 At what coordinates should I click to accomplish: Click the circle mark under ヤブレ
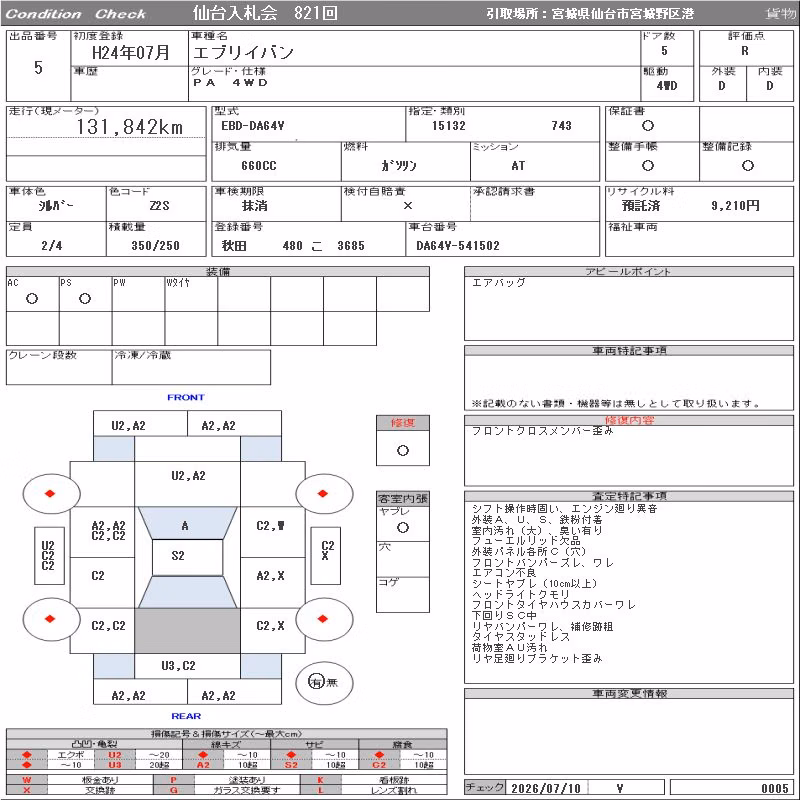point(403,528)
